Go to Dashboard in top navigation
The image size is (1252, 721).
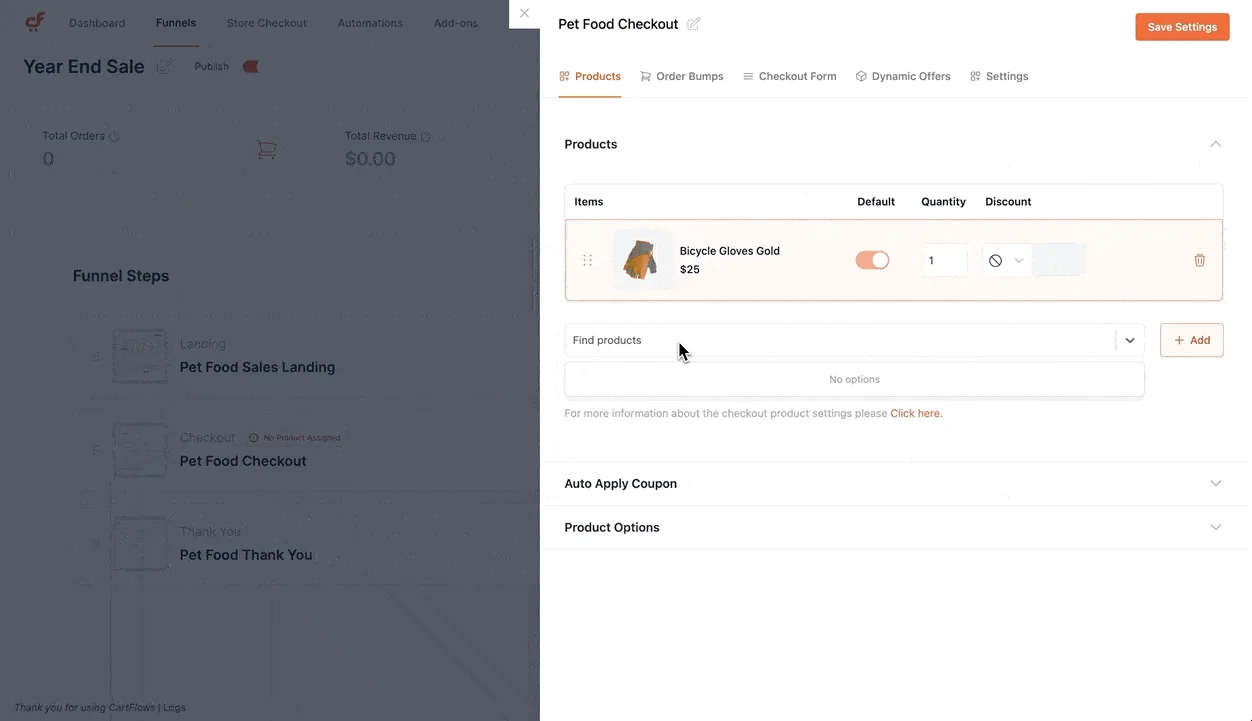(97, 23)
